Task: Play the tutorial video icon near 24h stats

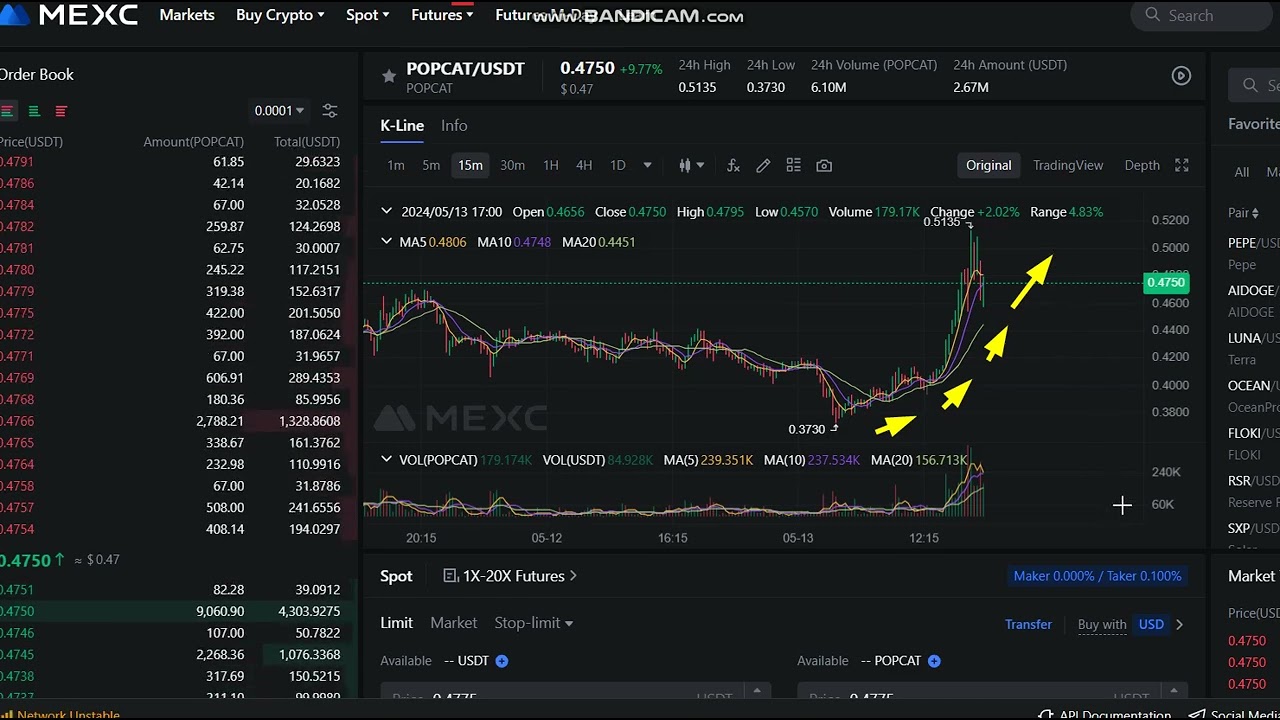Action: click(1181, 76)
